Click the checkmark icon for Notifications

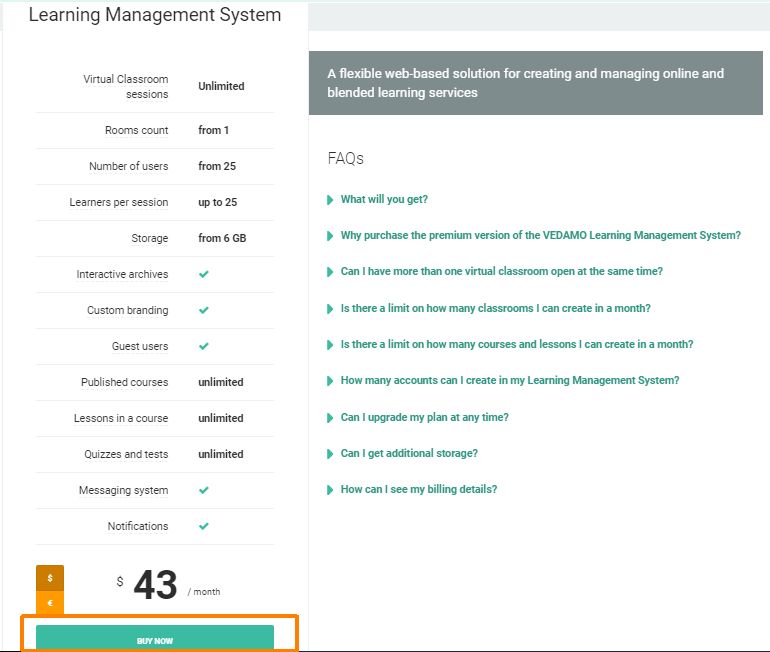(204, 526)
